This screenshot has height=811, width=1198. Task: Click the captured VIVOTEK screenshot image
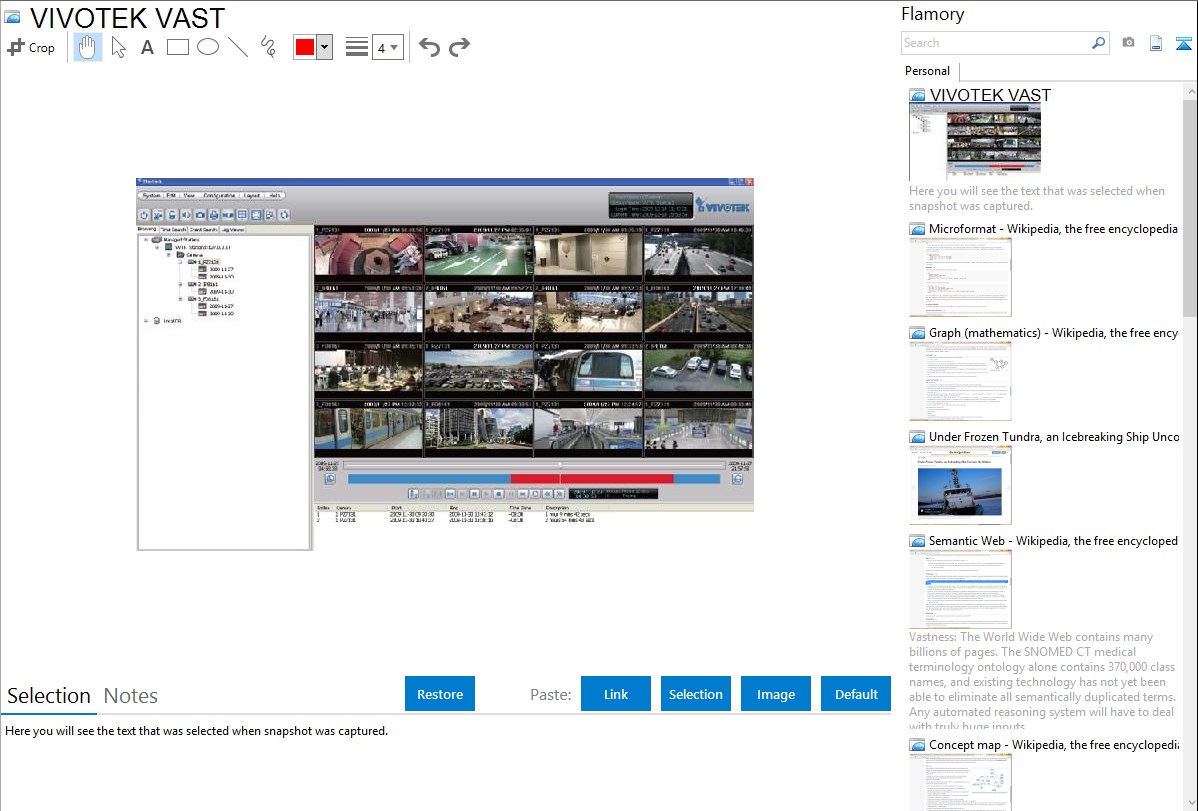coord(445,364)
